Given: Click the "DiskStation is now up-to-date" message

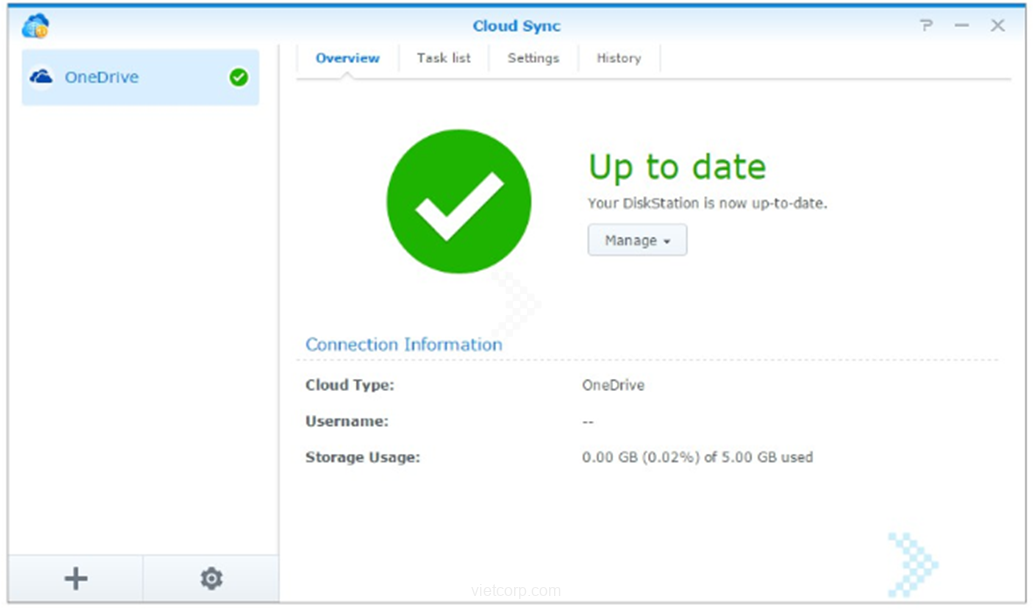Looking at the screenshot, I should (x=707, y=203).
